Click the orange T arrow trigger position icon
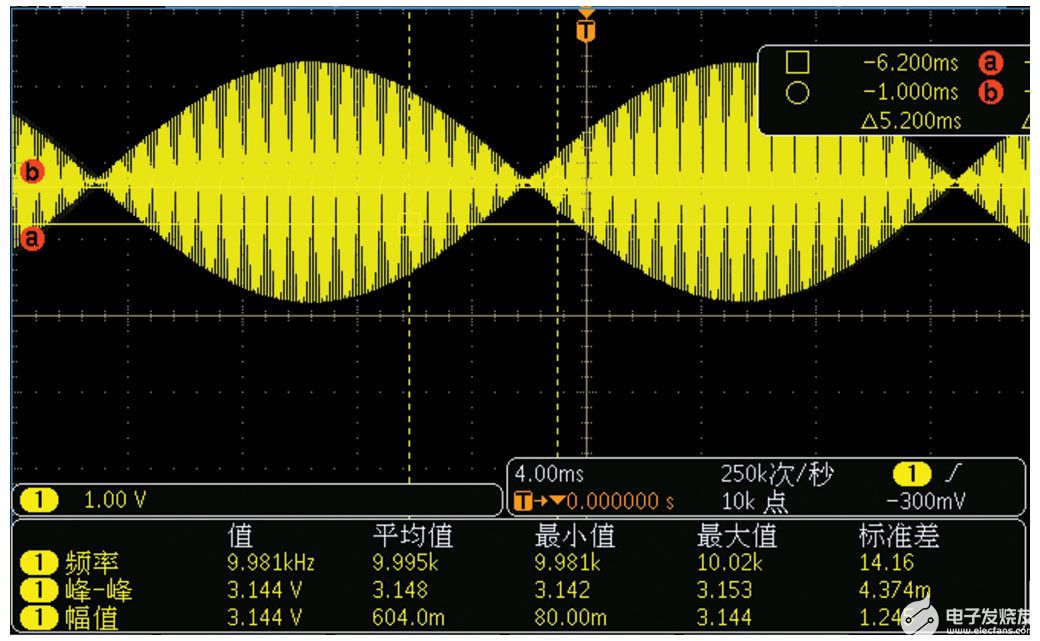This screenshot has width=1040, height=641. tap(539, 501)
